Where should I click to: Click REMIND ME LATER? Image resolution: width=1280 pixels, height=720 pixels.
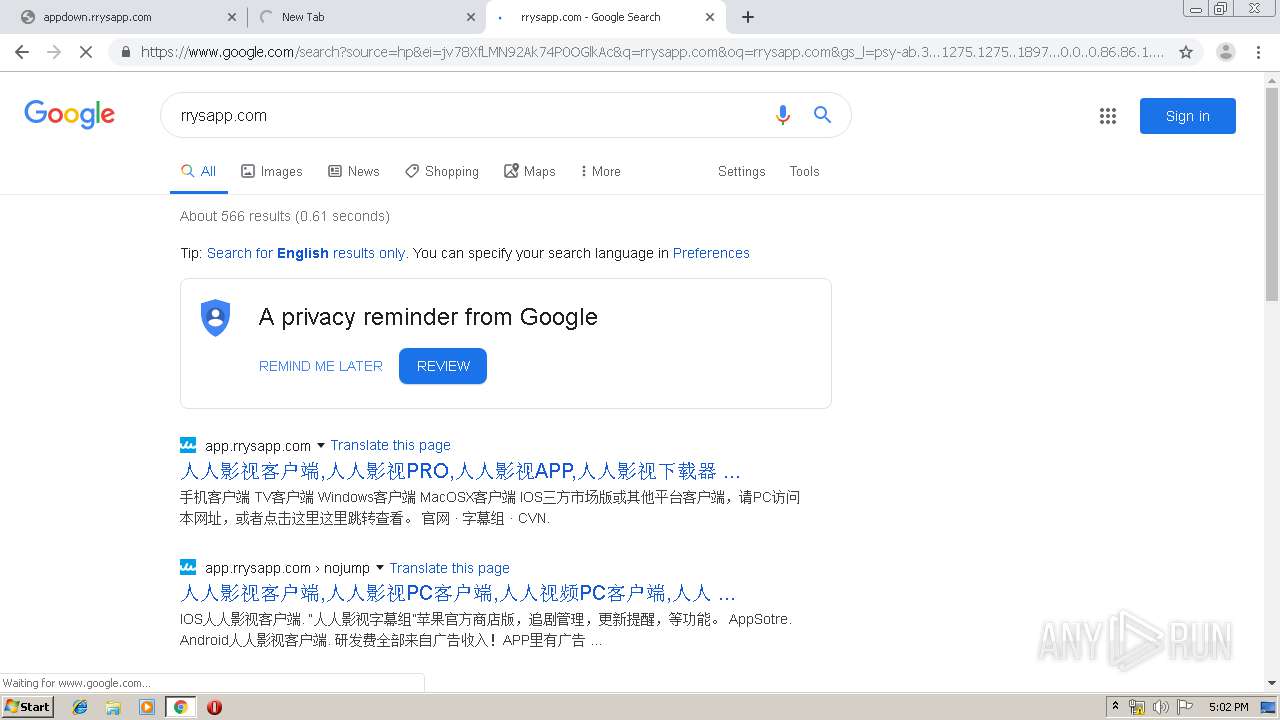(321, 366)
